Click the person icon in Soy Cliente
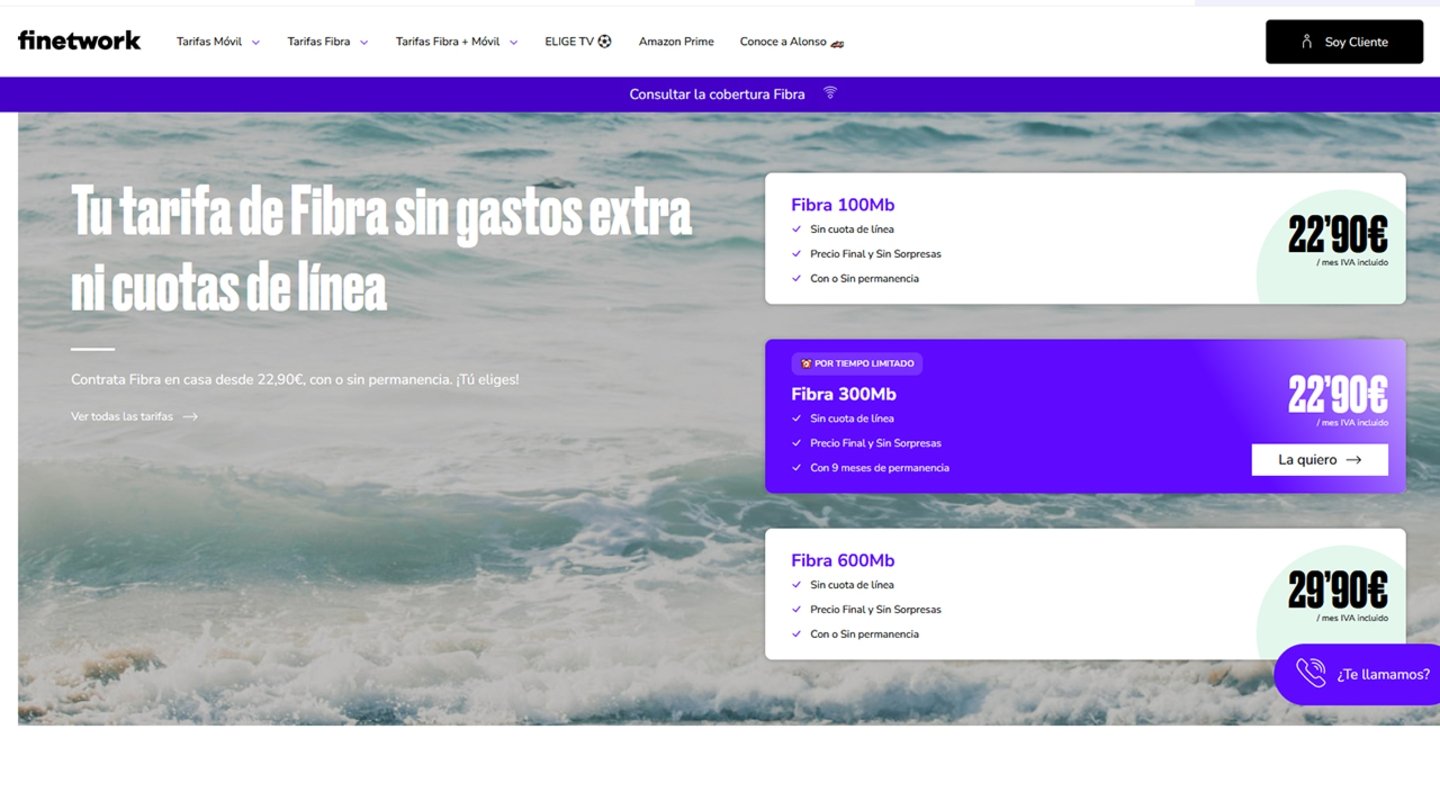1440x810 pixels. click(1306, 42)
